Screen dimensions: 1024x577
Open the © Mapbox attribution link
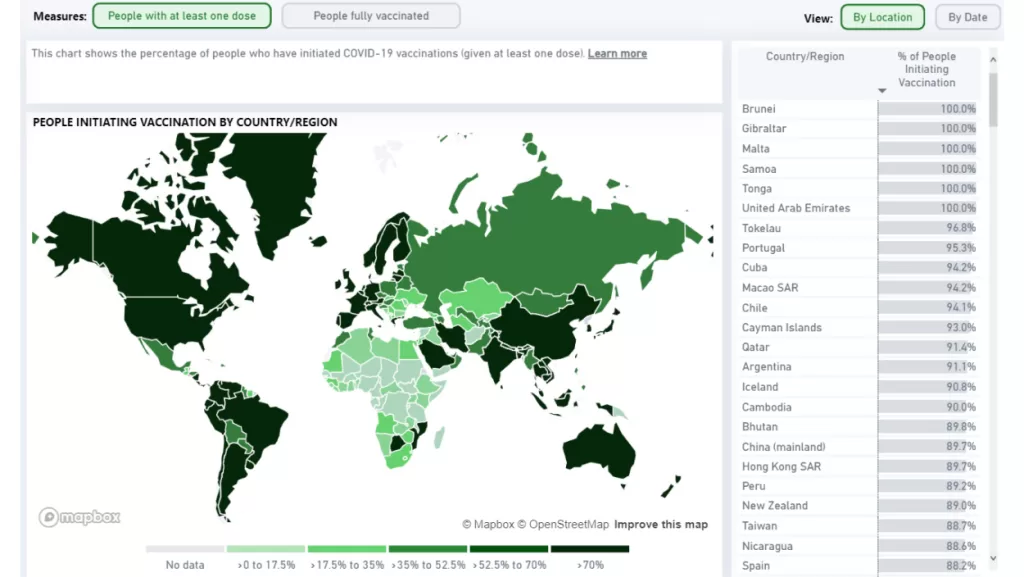[489, 523]
